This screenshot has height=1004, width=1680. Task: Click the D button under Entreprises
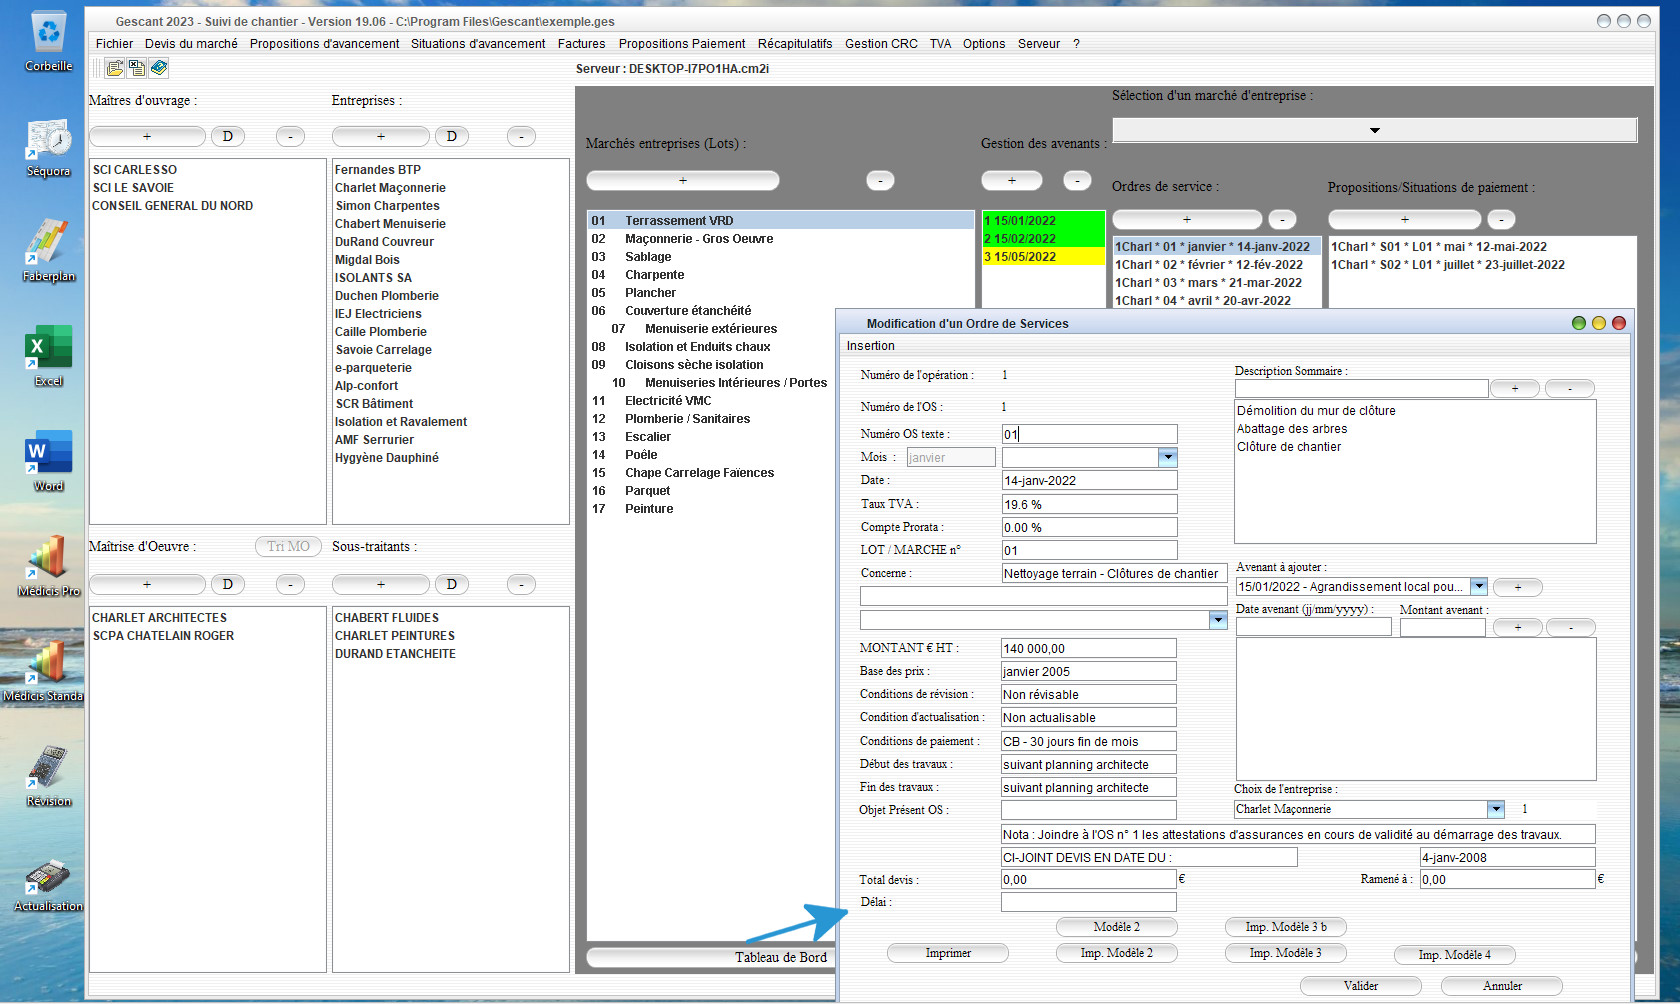click(x=451, y=136)
